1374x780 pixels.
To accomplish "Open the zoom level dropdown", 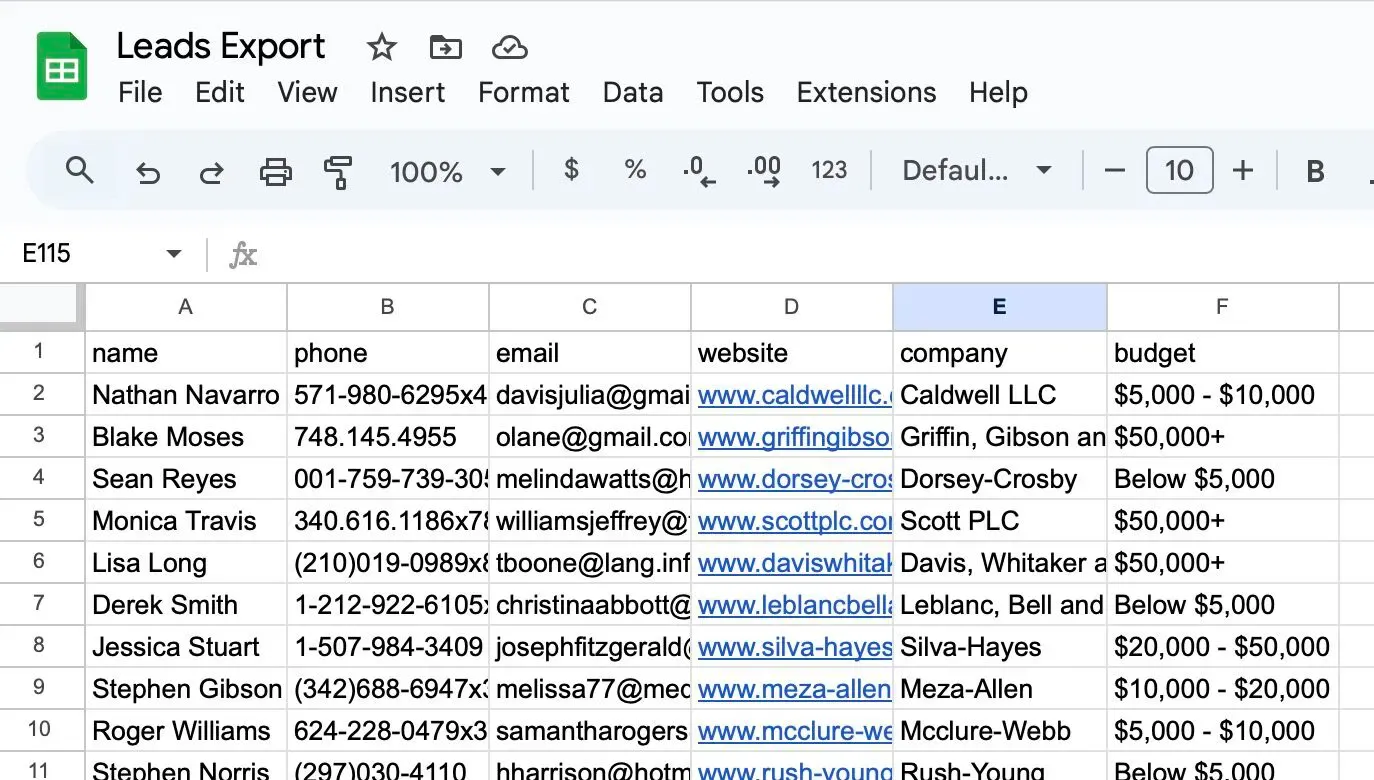I will 497,172.
